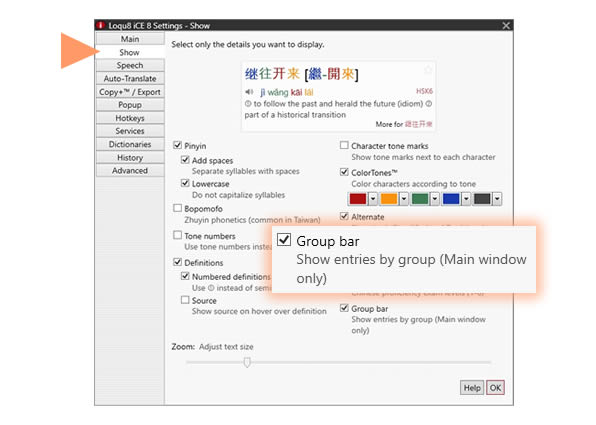Click the green tone color swatch
Image resolution: width=596 pixels, height=425 pixels.
click(420, 198)
